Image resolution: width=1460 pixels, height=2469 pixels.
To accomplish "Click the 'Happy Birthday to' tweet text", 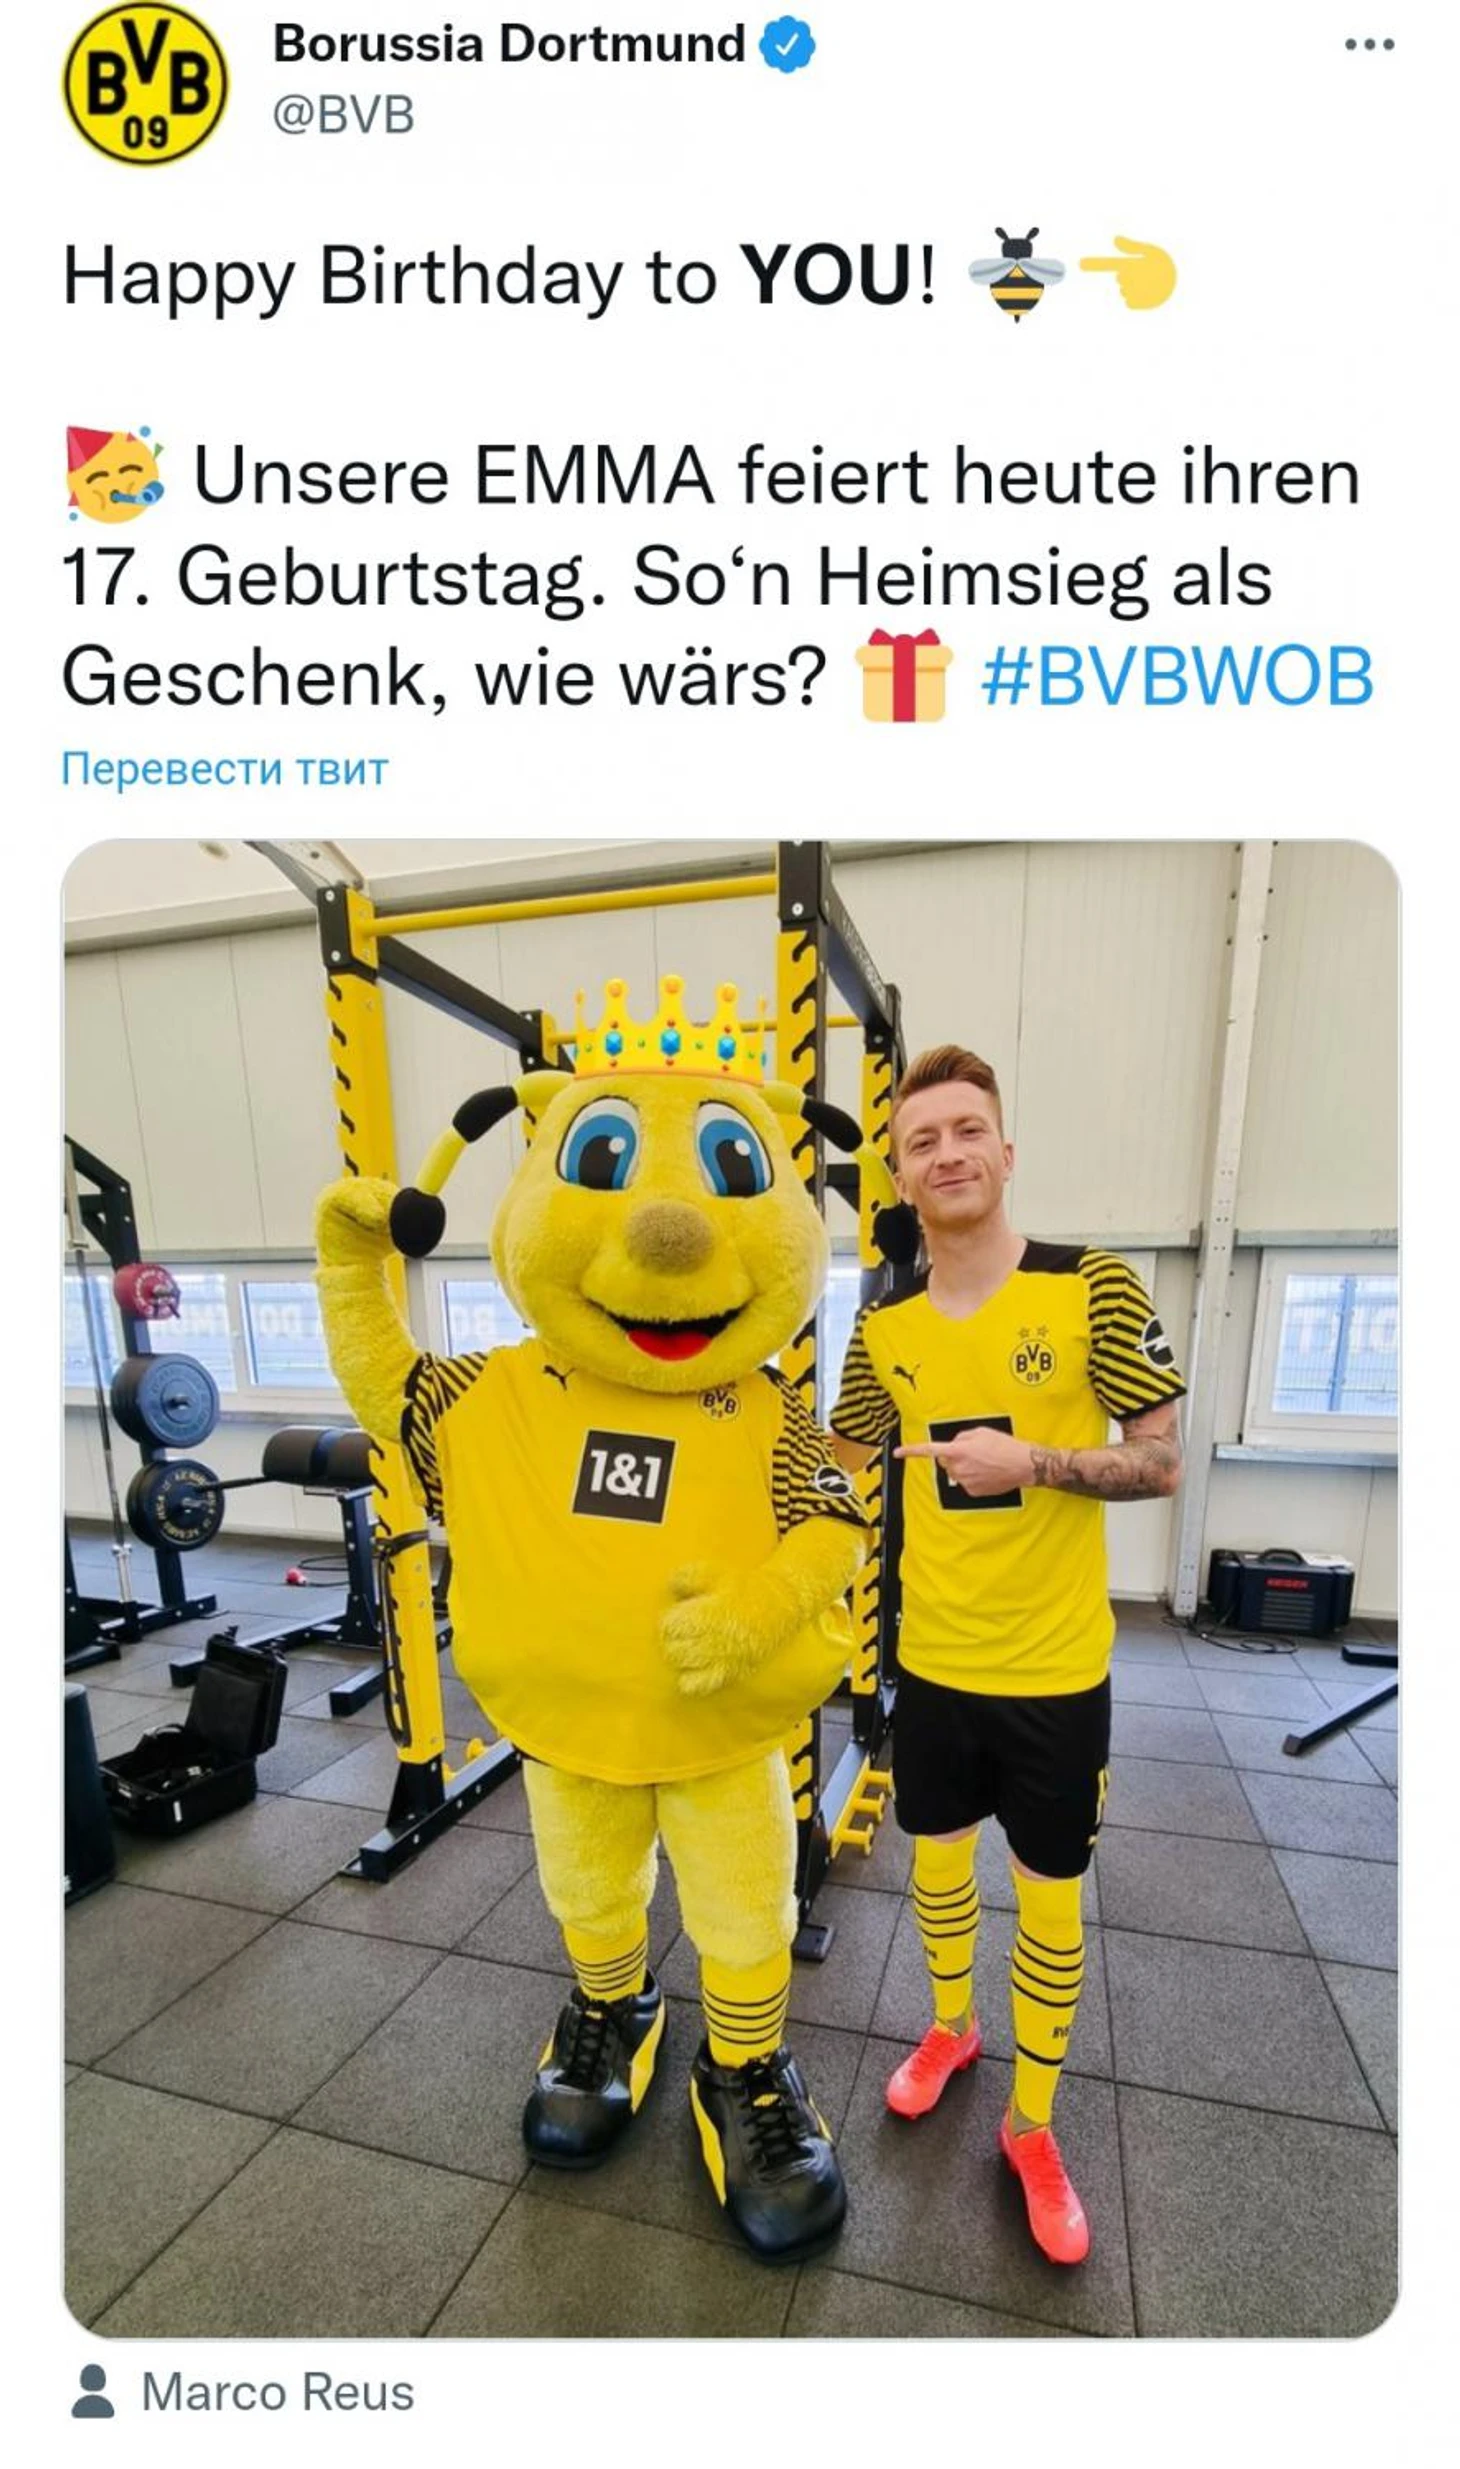I will coord(390,277).
